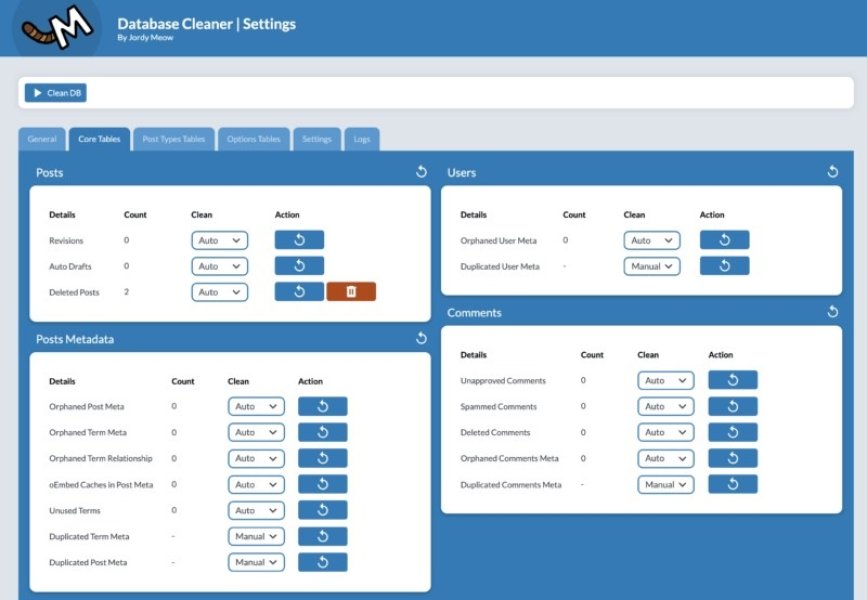Refresh the Posts Metadata panel
The width and height of the screenshot is (867, 600).
420,338
